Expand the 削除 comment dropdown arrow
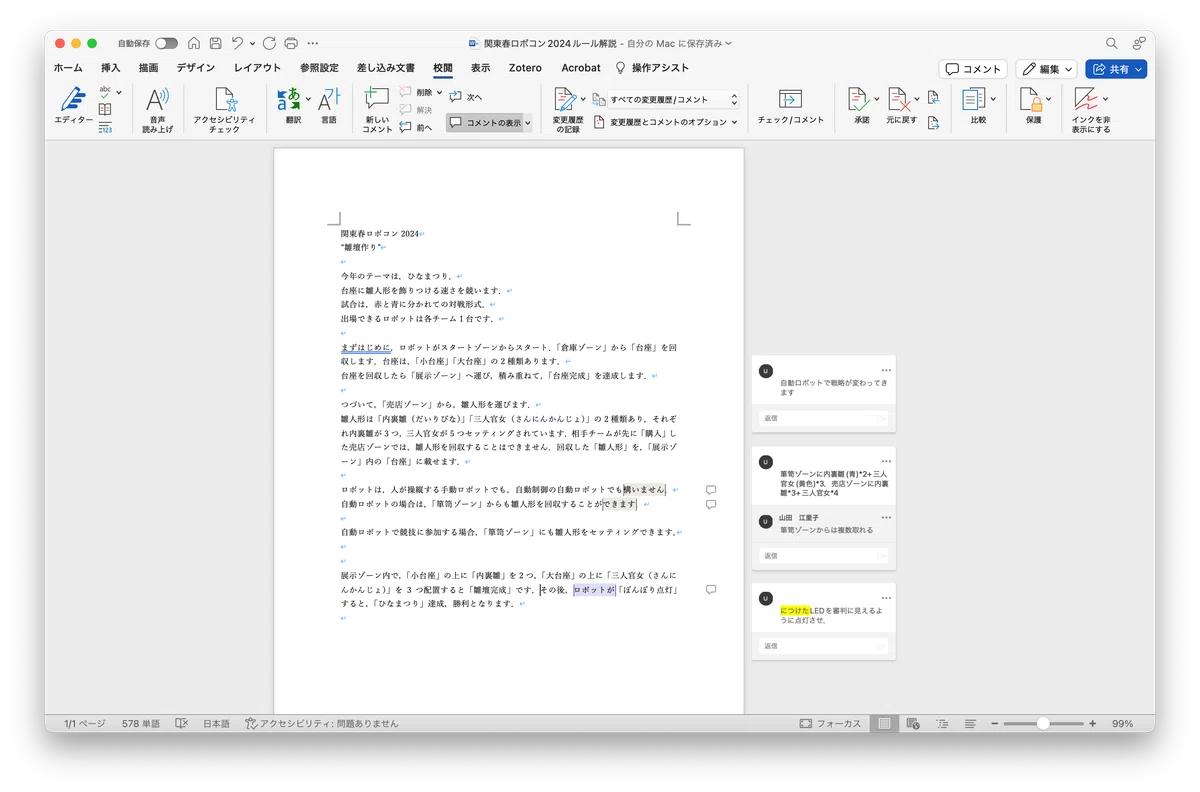 [x=439, y=92]
